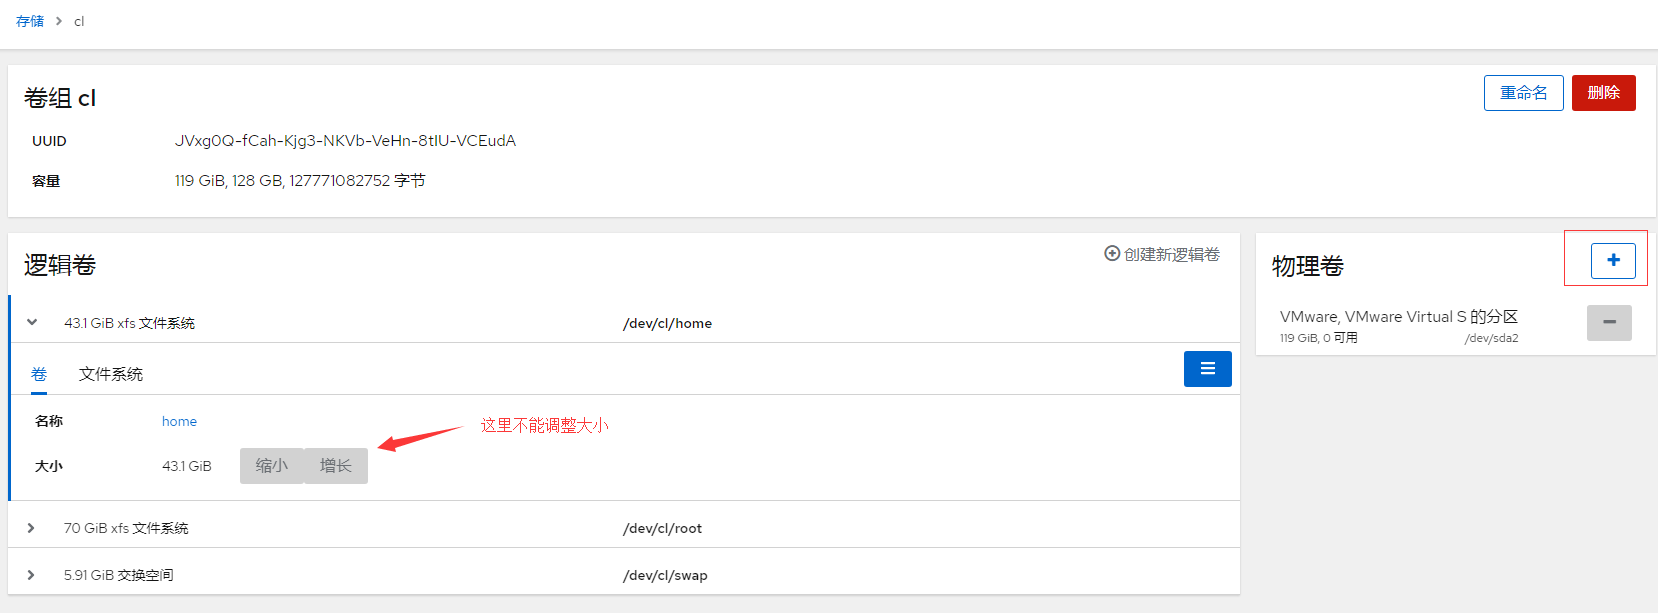
Task: Click 创建新逻辑卷 link text
Action: [1172, 254]
